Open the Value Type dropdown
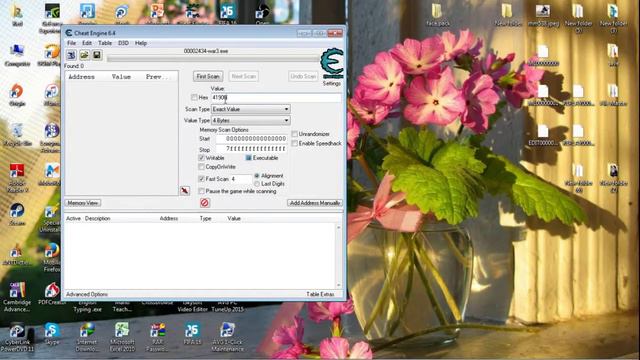 (251, 120)
